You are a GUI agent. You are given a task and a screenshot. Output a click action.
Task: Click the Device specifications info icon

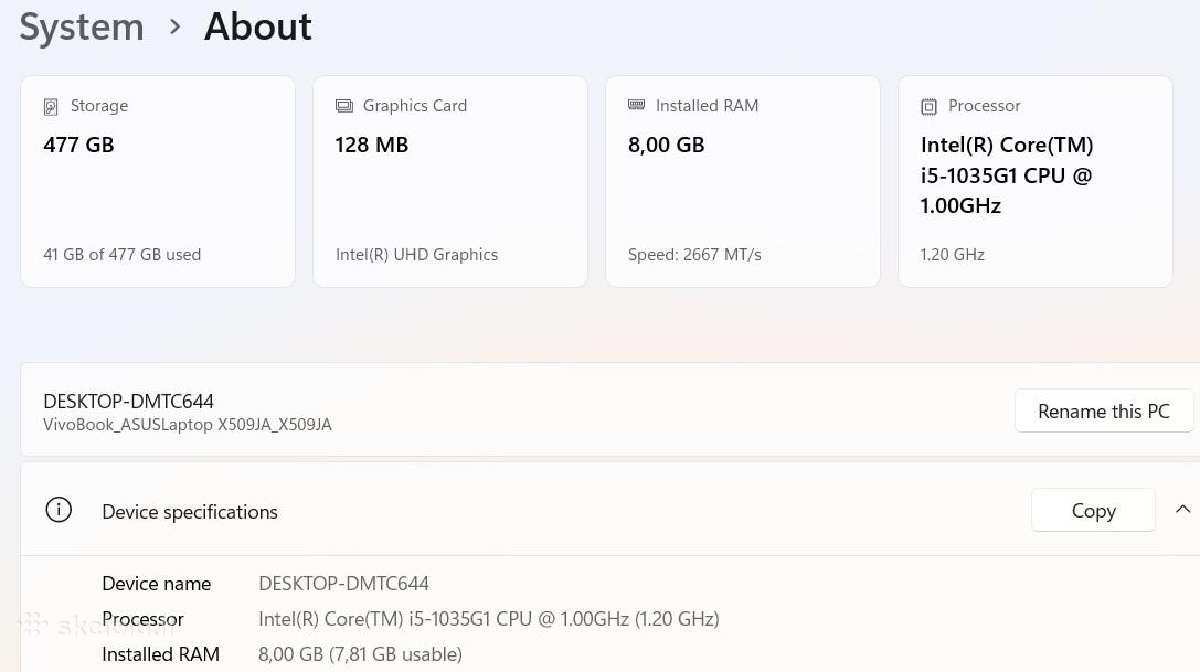[59, 511]
